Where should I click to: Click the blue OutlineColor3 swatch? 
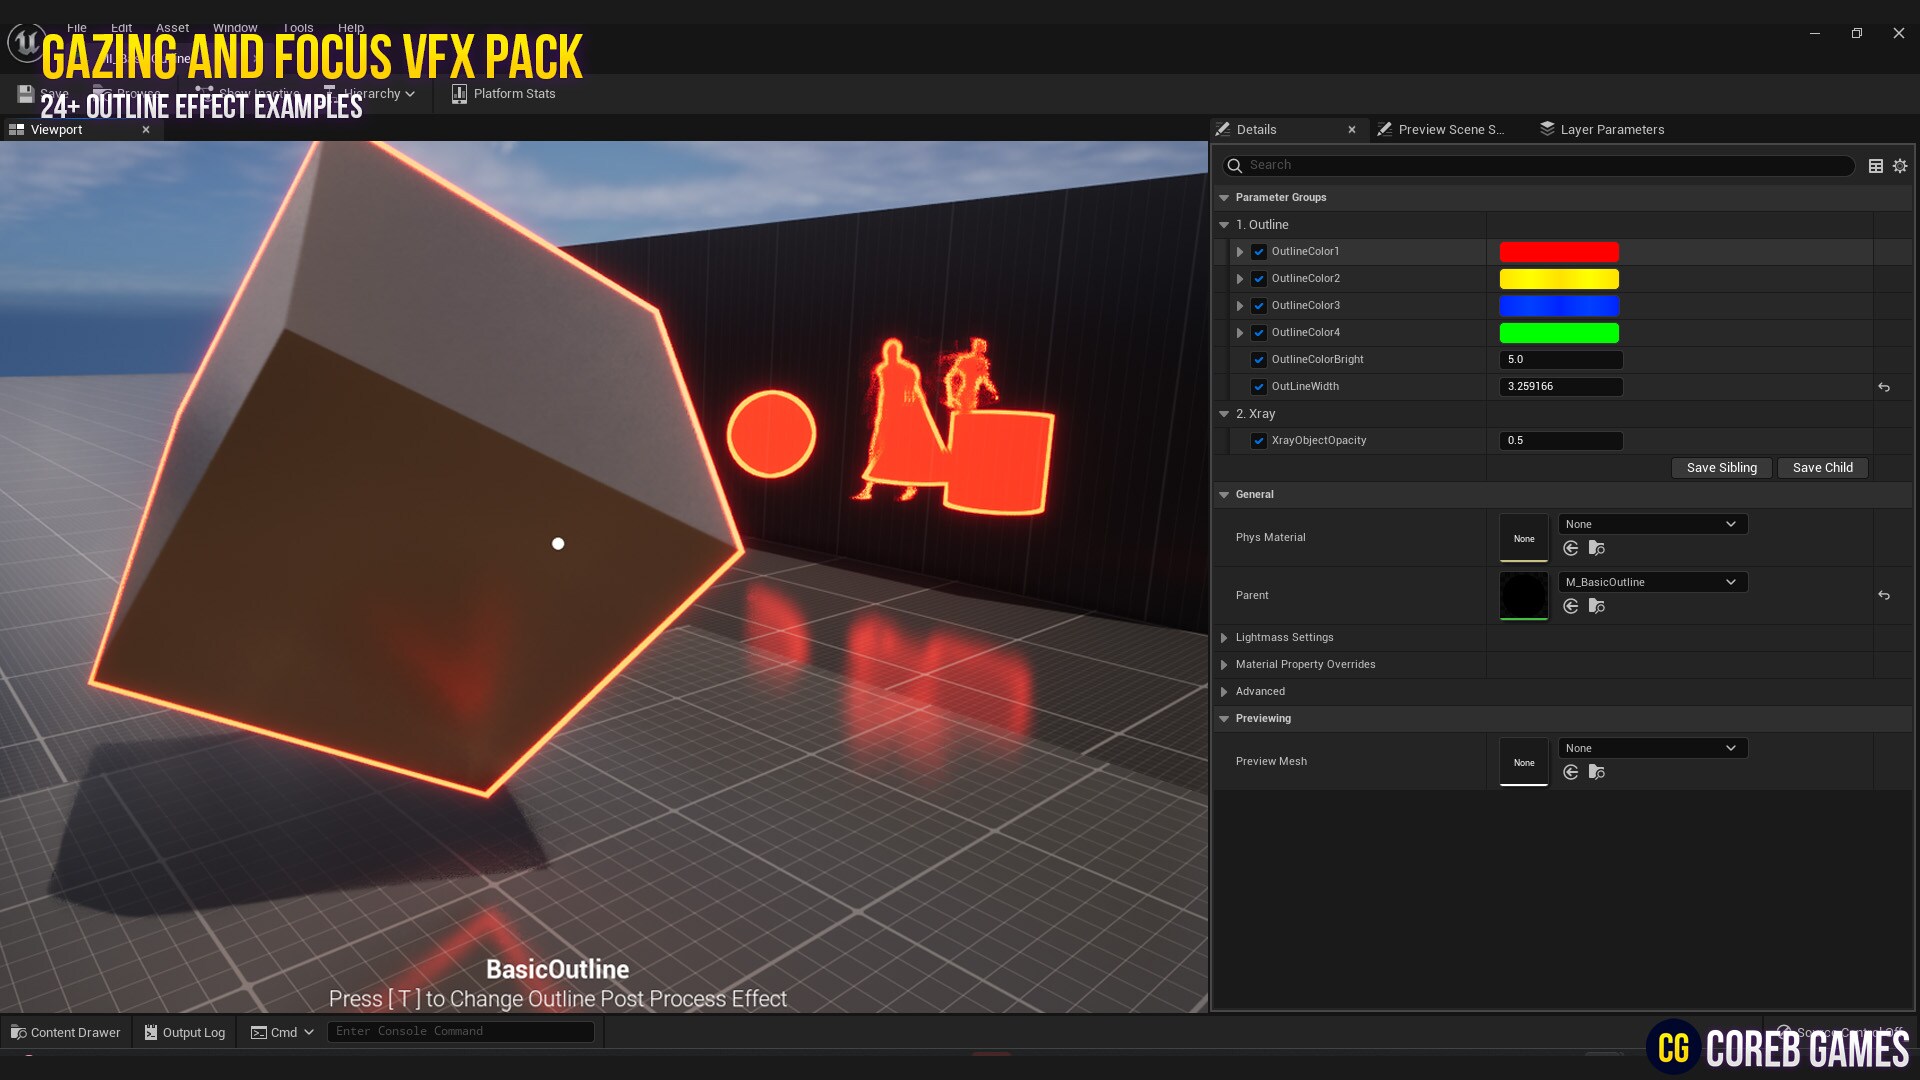[1558, 306]
